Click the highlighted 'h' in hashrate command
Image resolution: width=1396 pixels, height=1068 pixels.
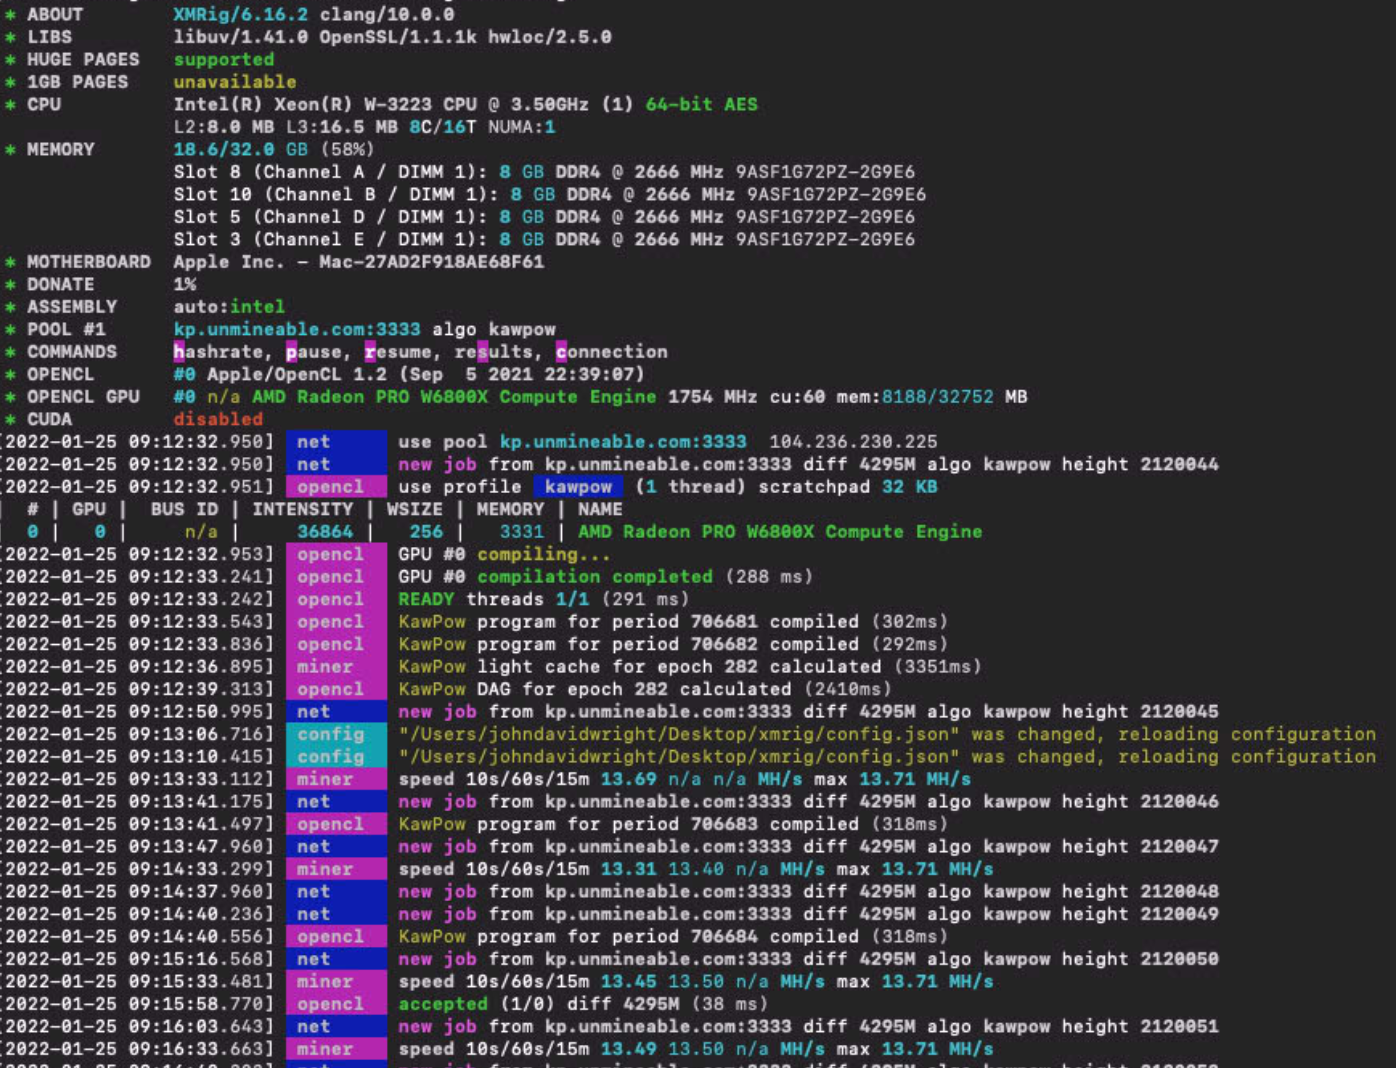(x=179, y=352)
